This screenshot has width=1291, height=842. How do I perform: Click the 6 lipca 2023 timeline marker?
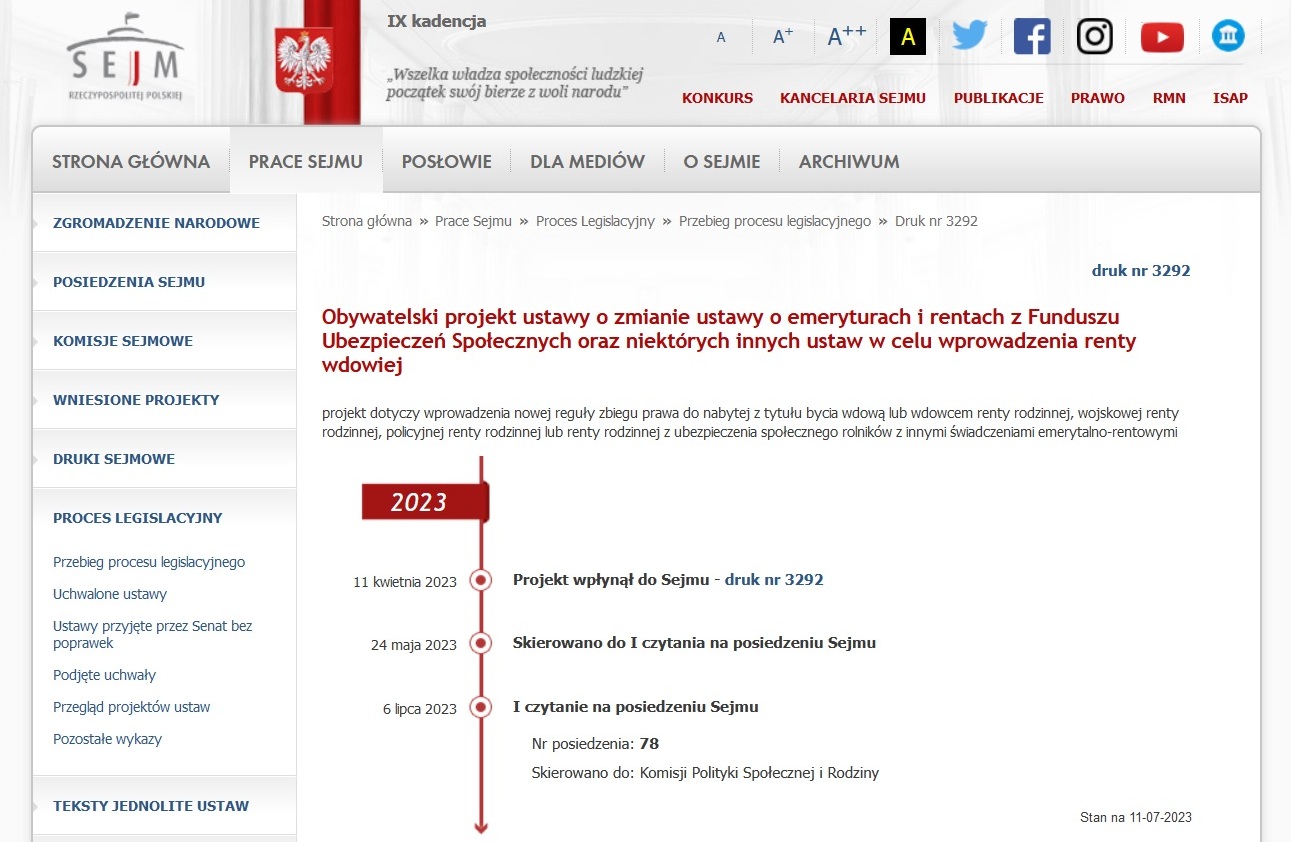pos(481,708)
